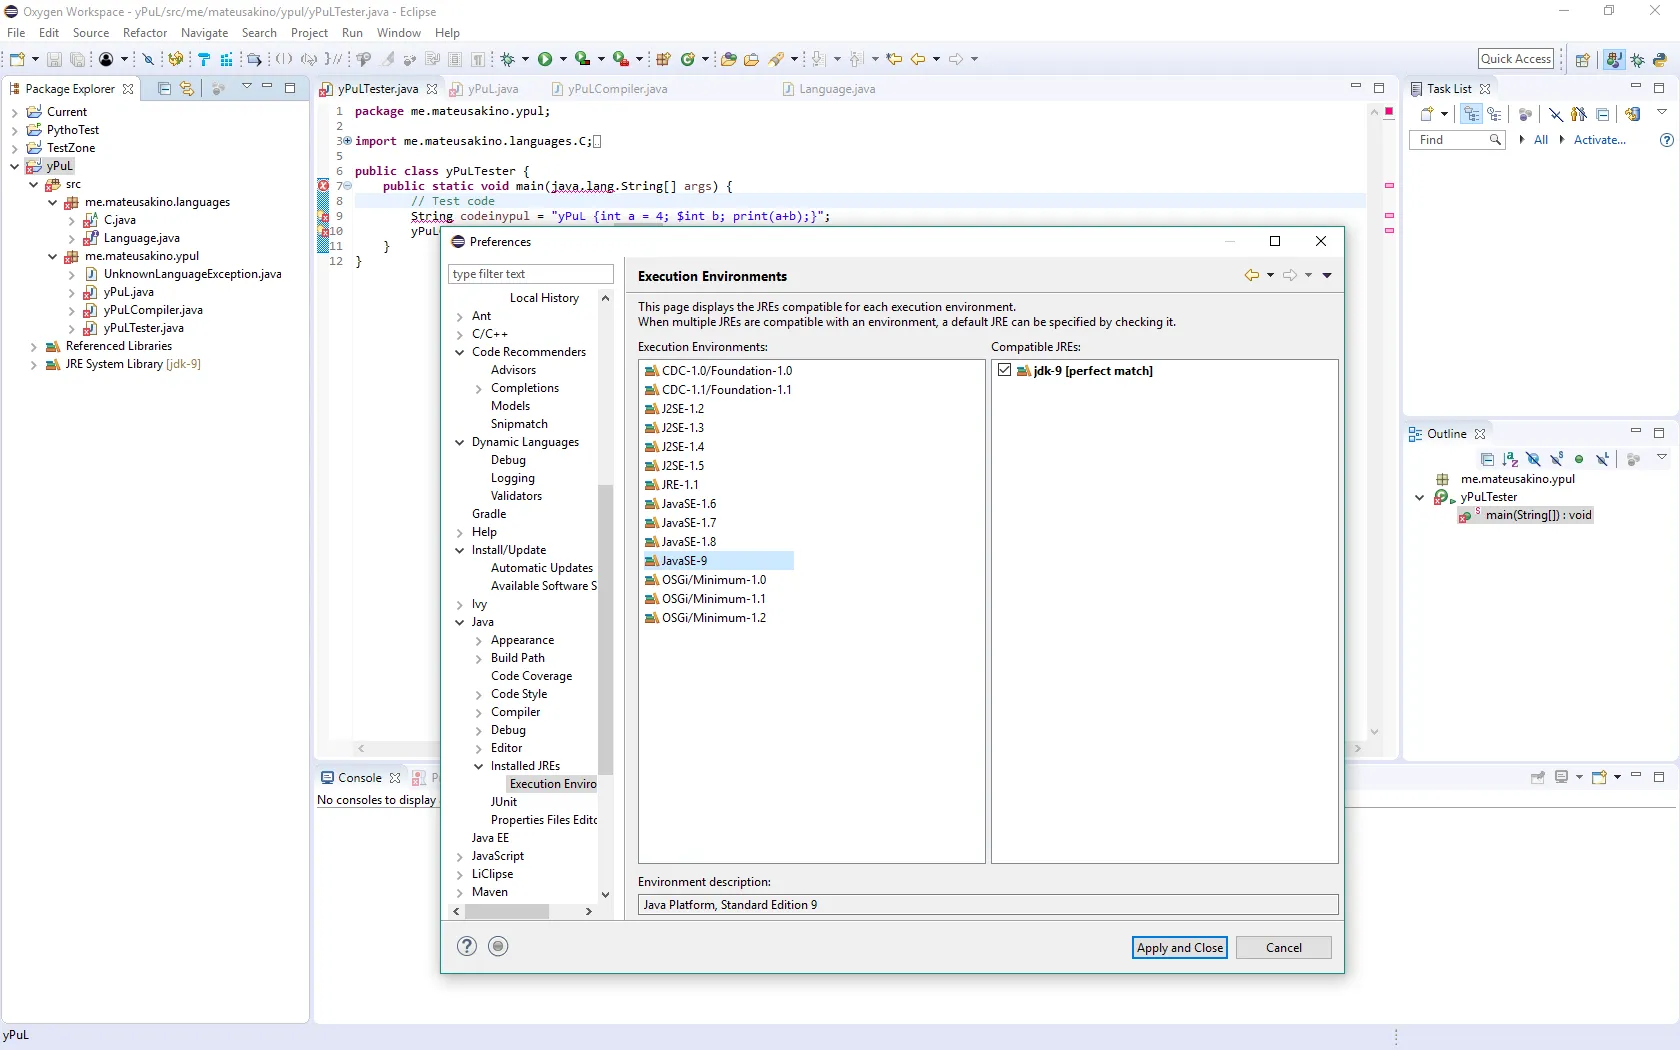Click the Debug bug icon in main toolbar
This screenshot has height=1050, width=1680.
[508, 59]
